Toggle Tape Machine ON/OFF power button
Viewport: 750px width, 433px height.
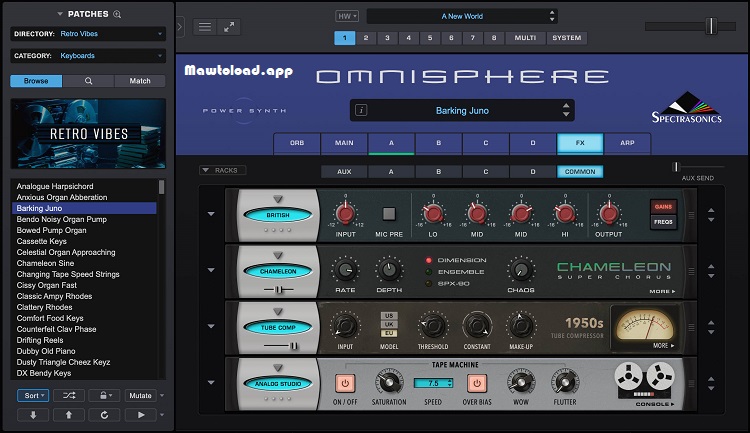[345, 383]
